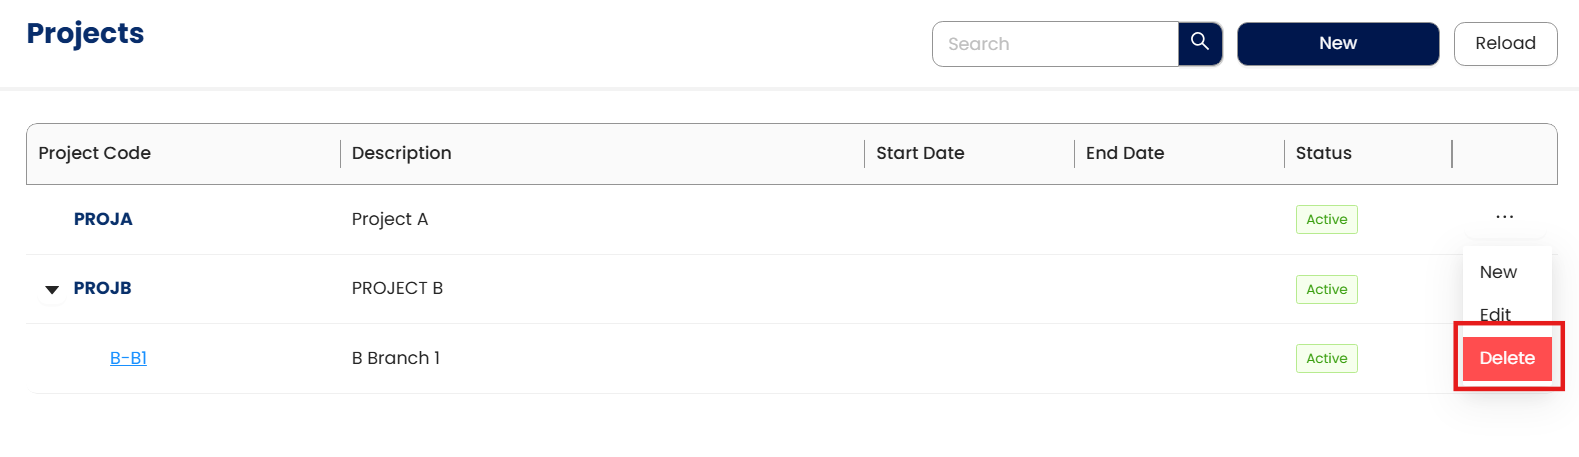The height and width of the screenshot is (457, 1579).
Task: Click the Active badge for PROJA
Action: [x=1326, y=220]
